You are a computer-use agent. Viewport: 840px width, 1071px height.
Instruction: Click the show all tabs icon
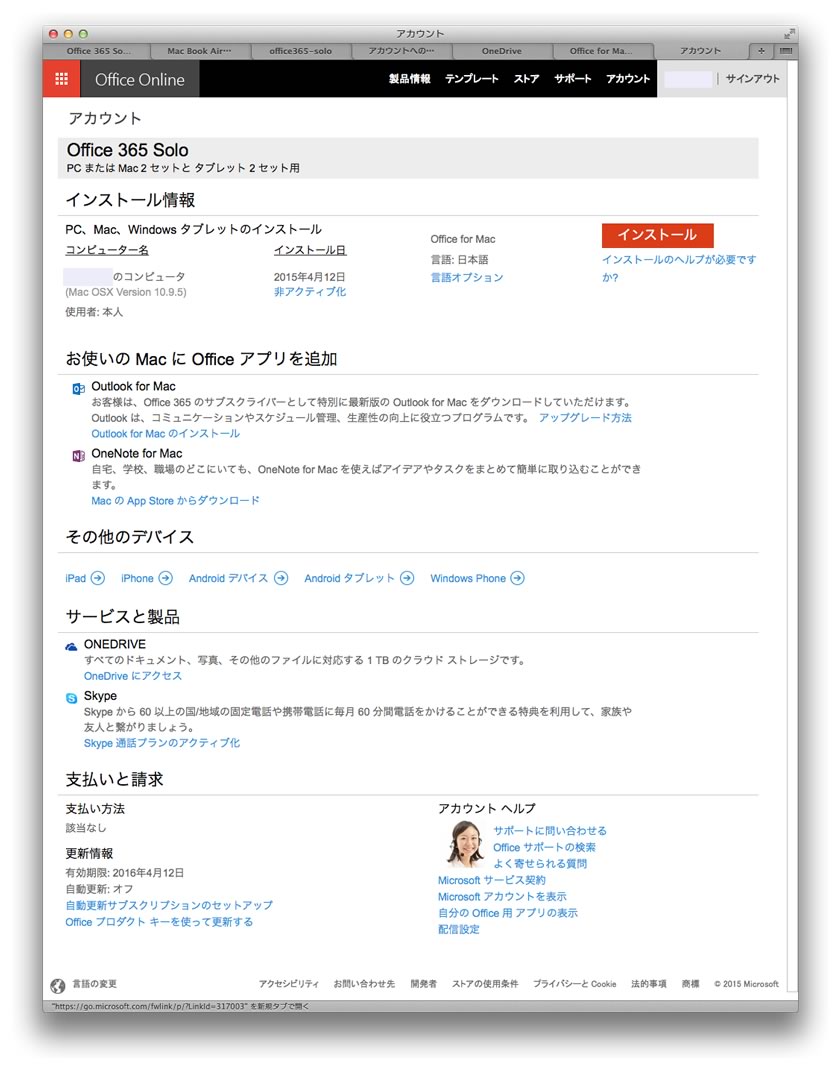(x=785, y=51)
